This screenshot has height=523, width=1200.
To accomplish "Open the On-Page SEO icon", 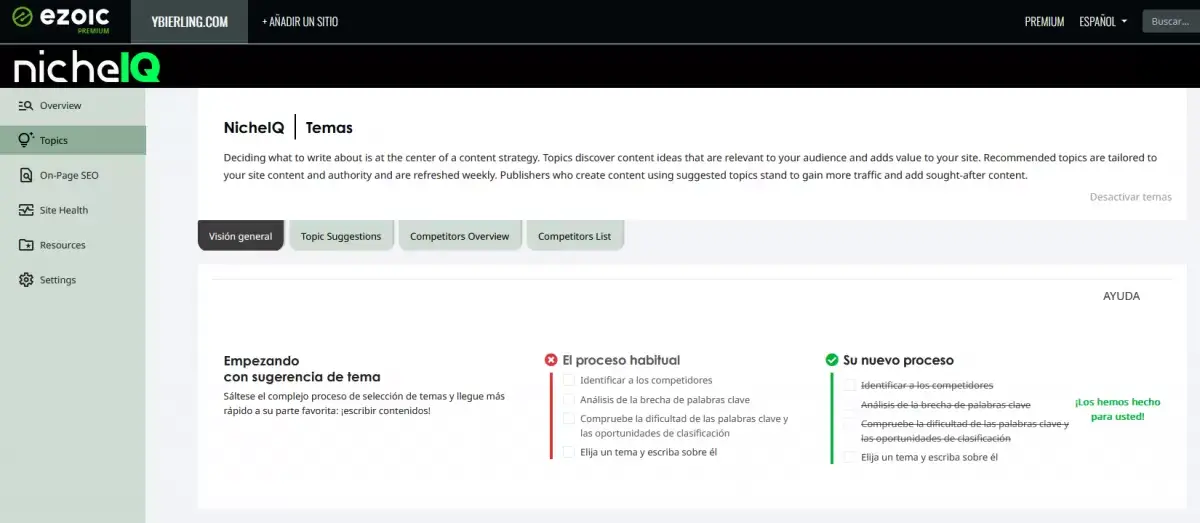I will [x=26, y=176].
